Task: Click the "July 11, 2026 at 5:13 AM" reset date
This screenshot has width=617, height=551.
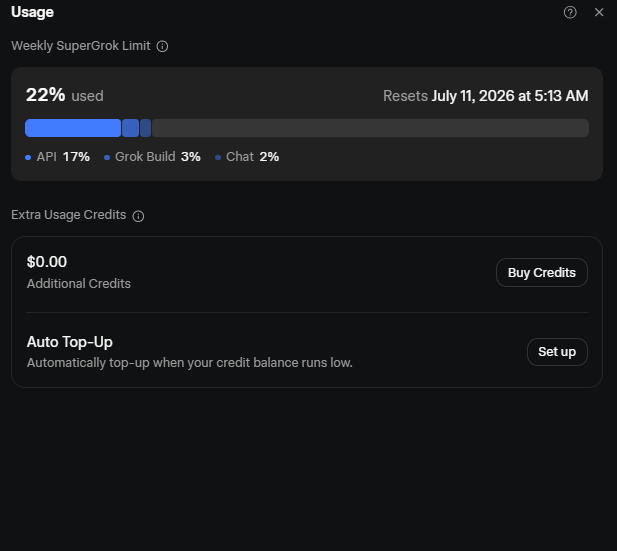Action: (x=510, y=96)
